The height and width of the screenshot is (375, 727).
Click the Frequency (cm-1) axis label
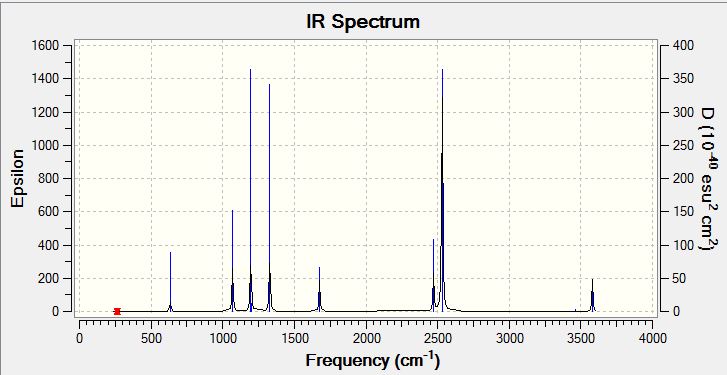[x=372, y=360]
